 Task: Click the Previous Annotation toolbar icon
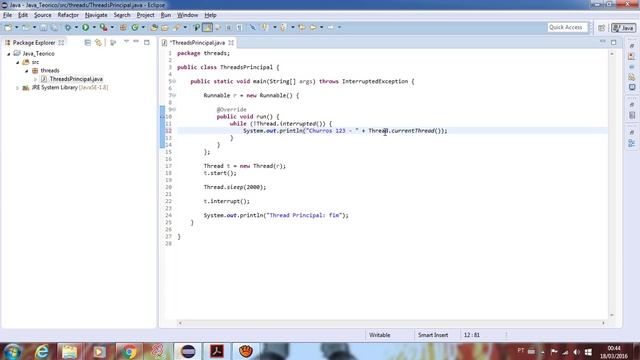283,27
